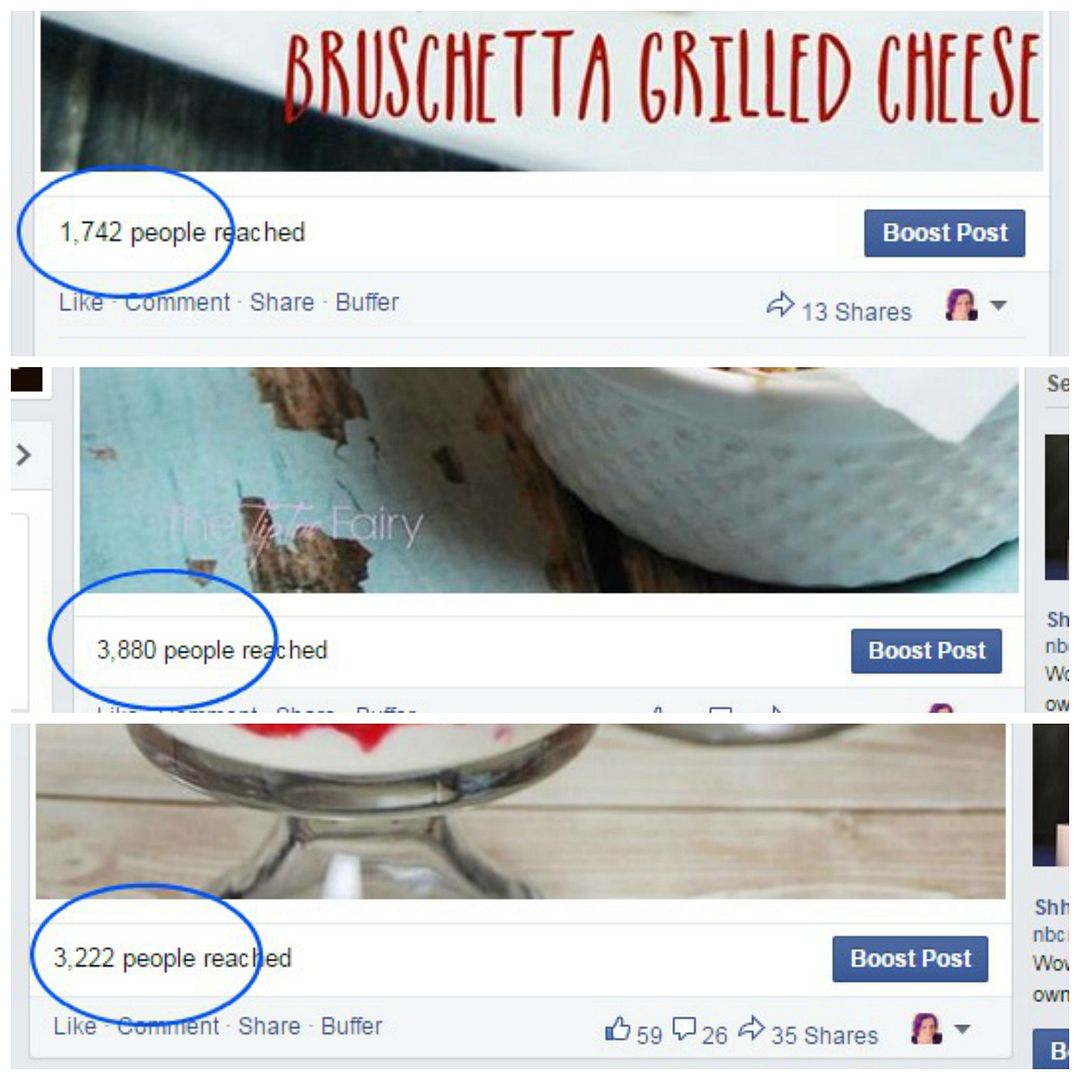1080x1080 pixels.
Task: Expand the dropdown arrow next to top post avatar
Action: [x=999, y=304]
